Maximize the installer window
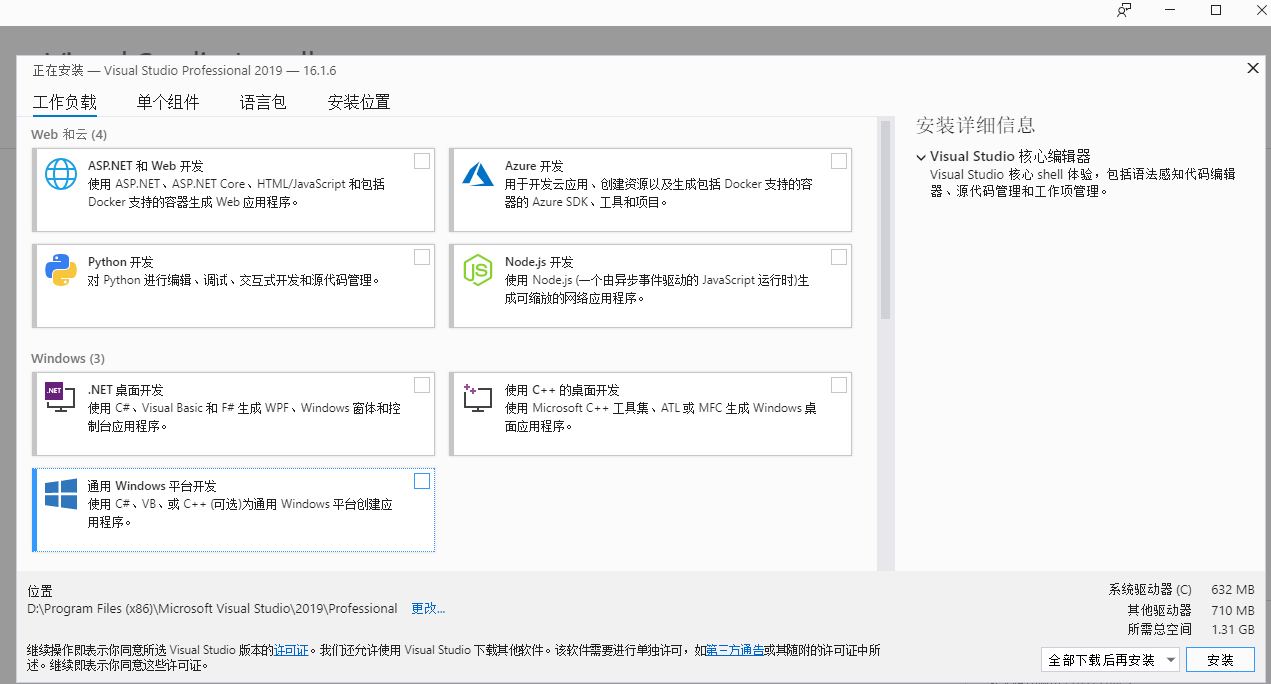 click(1216, 10)
